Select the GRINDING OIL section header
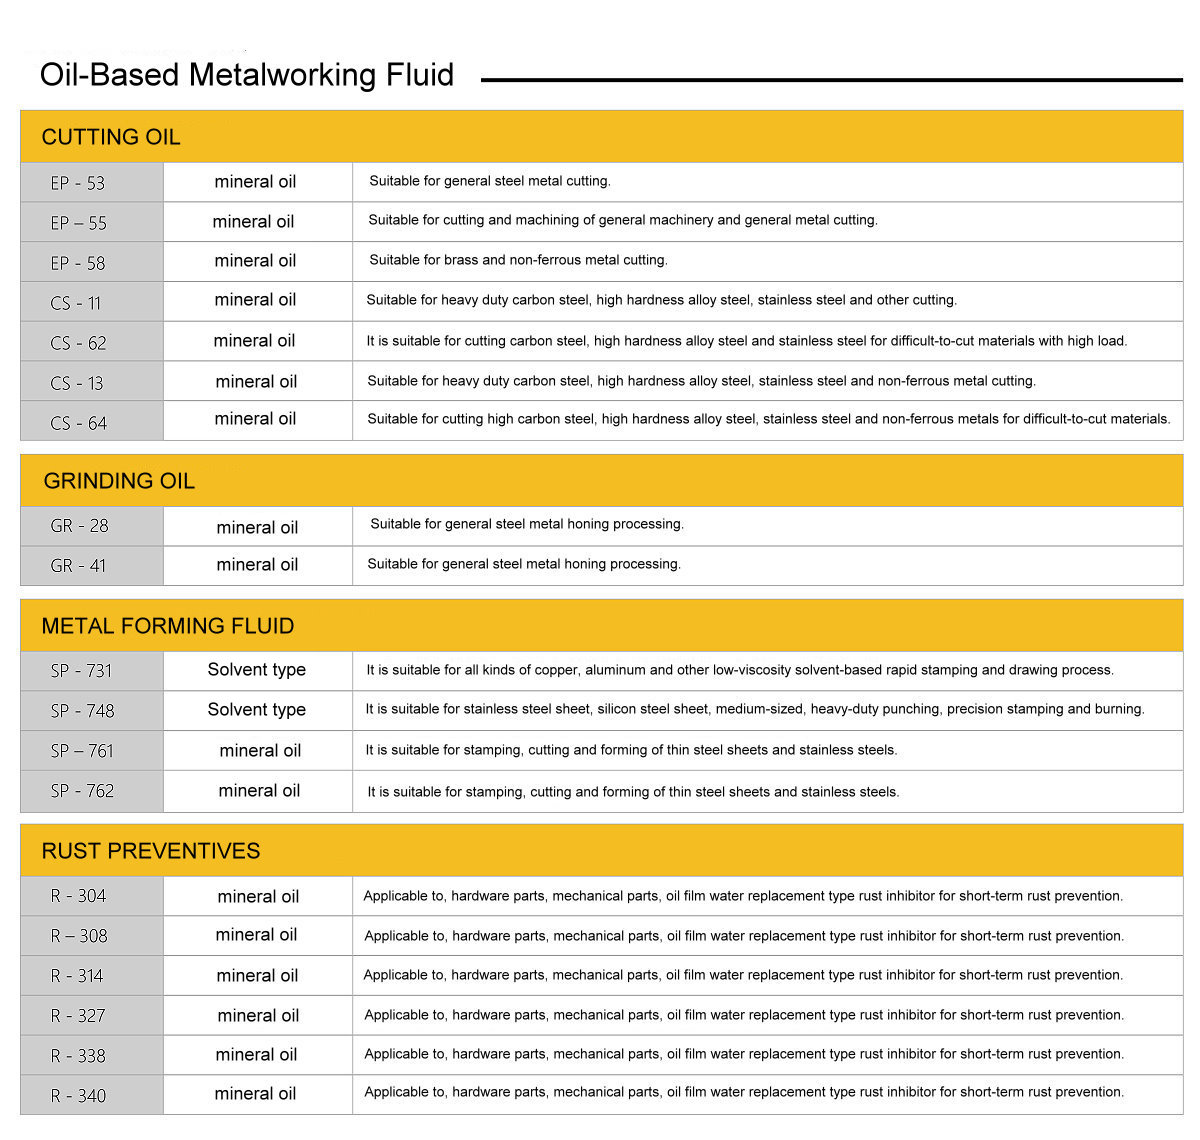 click(x=119, y=481)
